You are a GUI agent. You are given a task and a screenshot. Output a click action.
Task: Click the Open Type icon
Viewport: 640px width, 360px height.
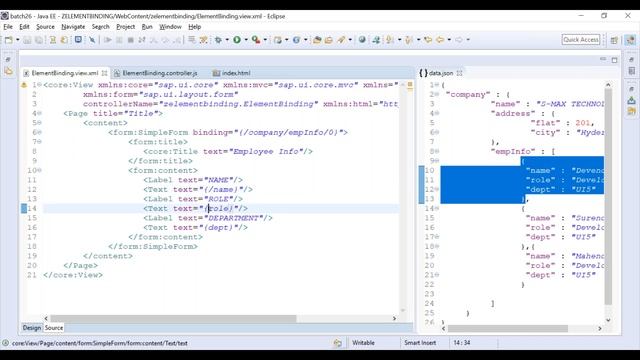[317, 40]
